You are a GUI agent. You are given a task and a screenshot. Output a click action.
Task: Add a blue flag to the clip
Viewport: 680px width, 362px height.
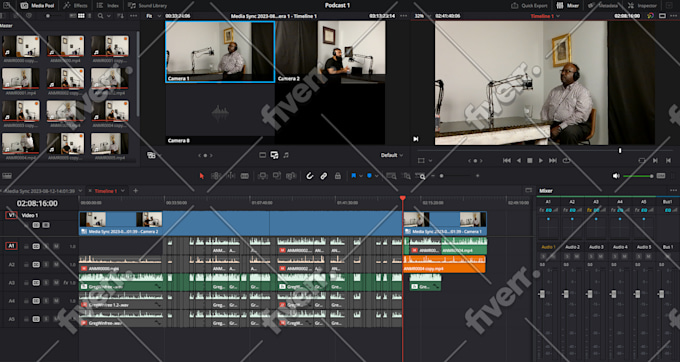point(353,176)
